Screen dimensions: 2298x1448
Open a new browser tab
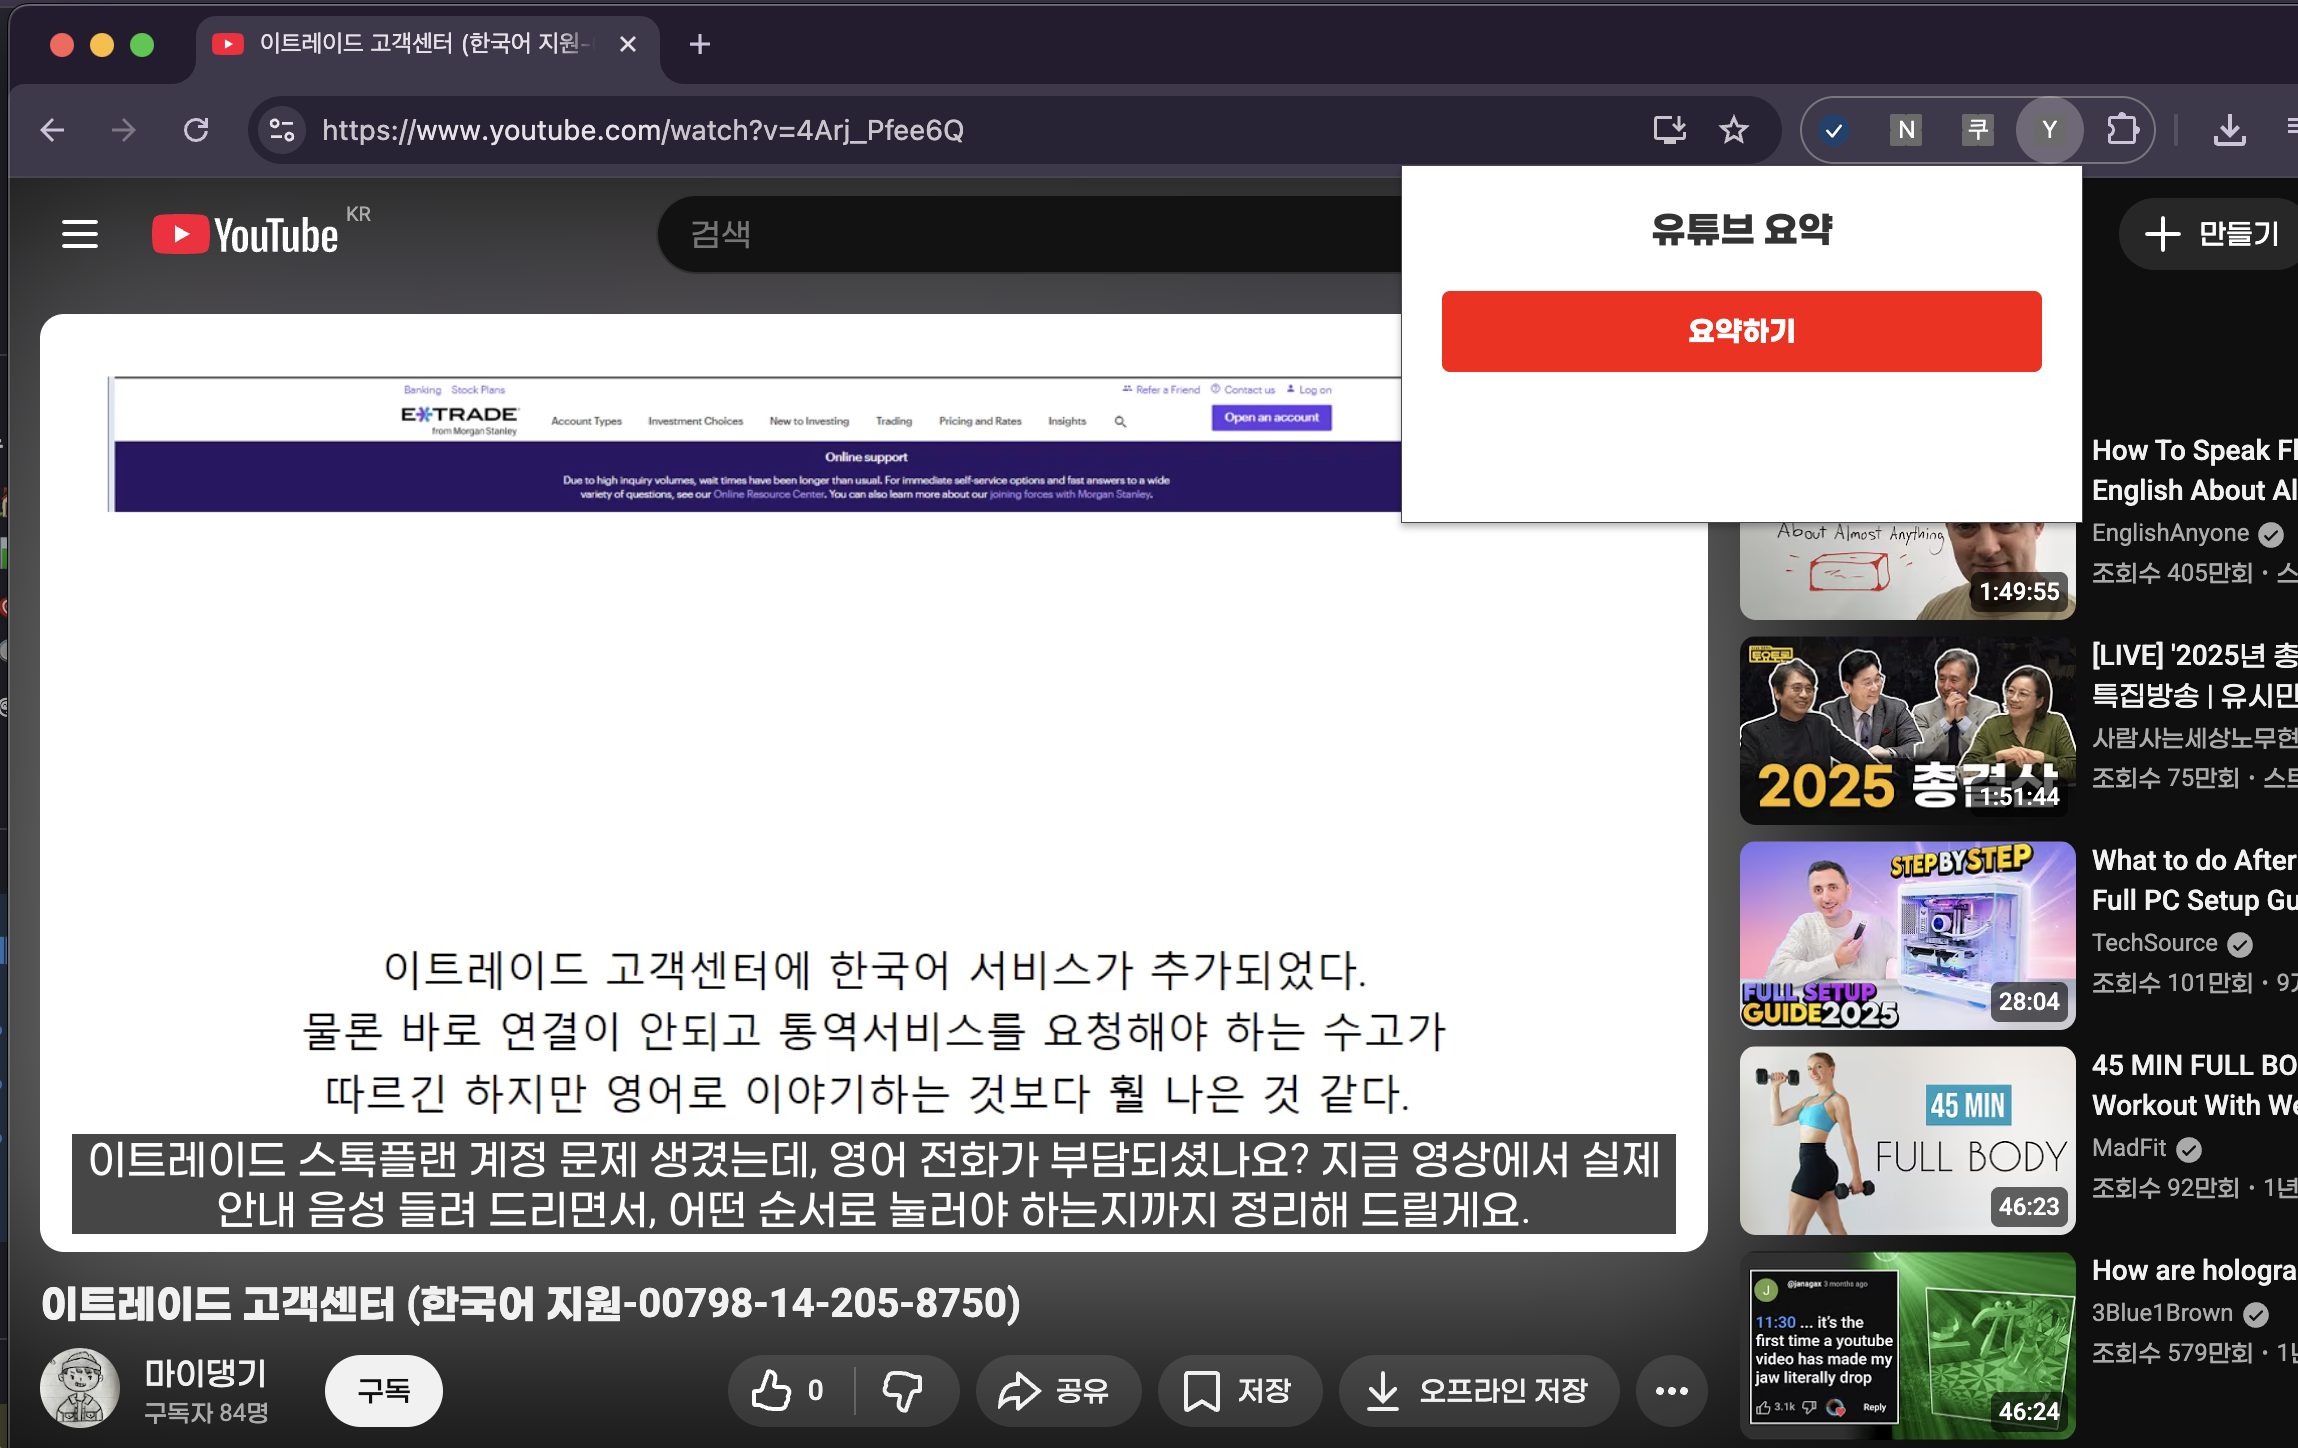pos(700,44)
